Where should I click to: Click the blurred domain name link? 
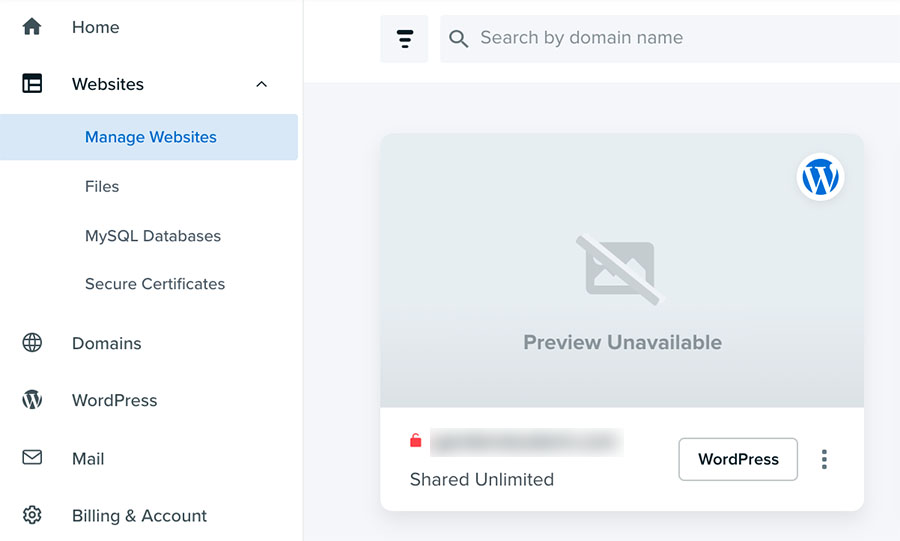526,442
